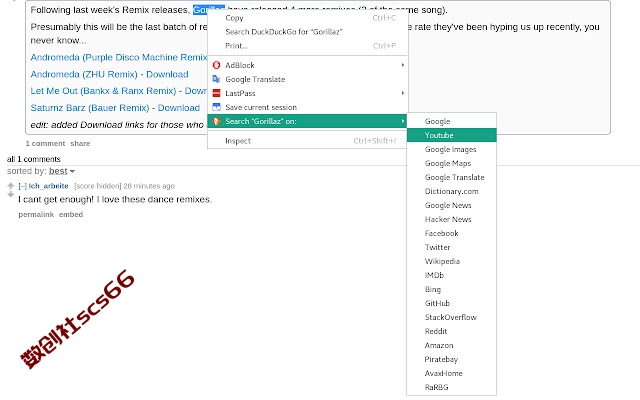Search Gorillaz on Bing

tap(452, 289)
